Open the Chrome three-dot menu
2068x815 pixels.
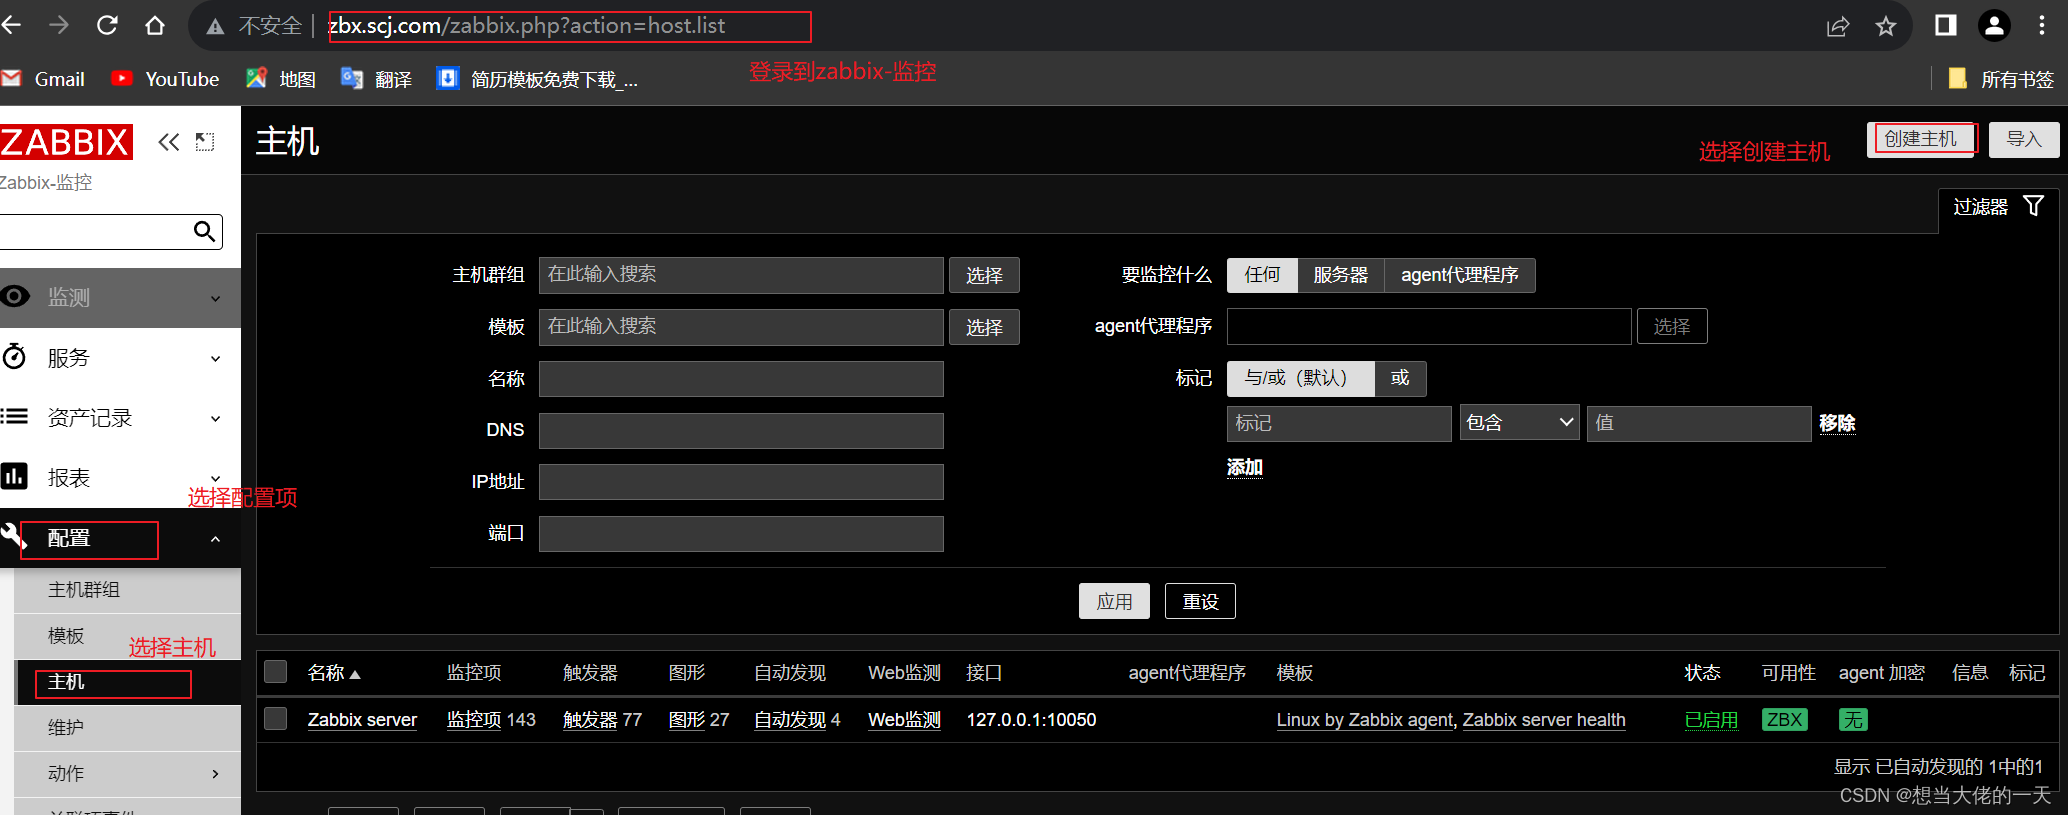pos(2042,25)
